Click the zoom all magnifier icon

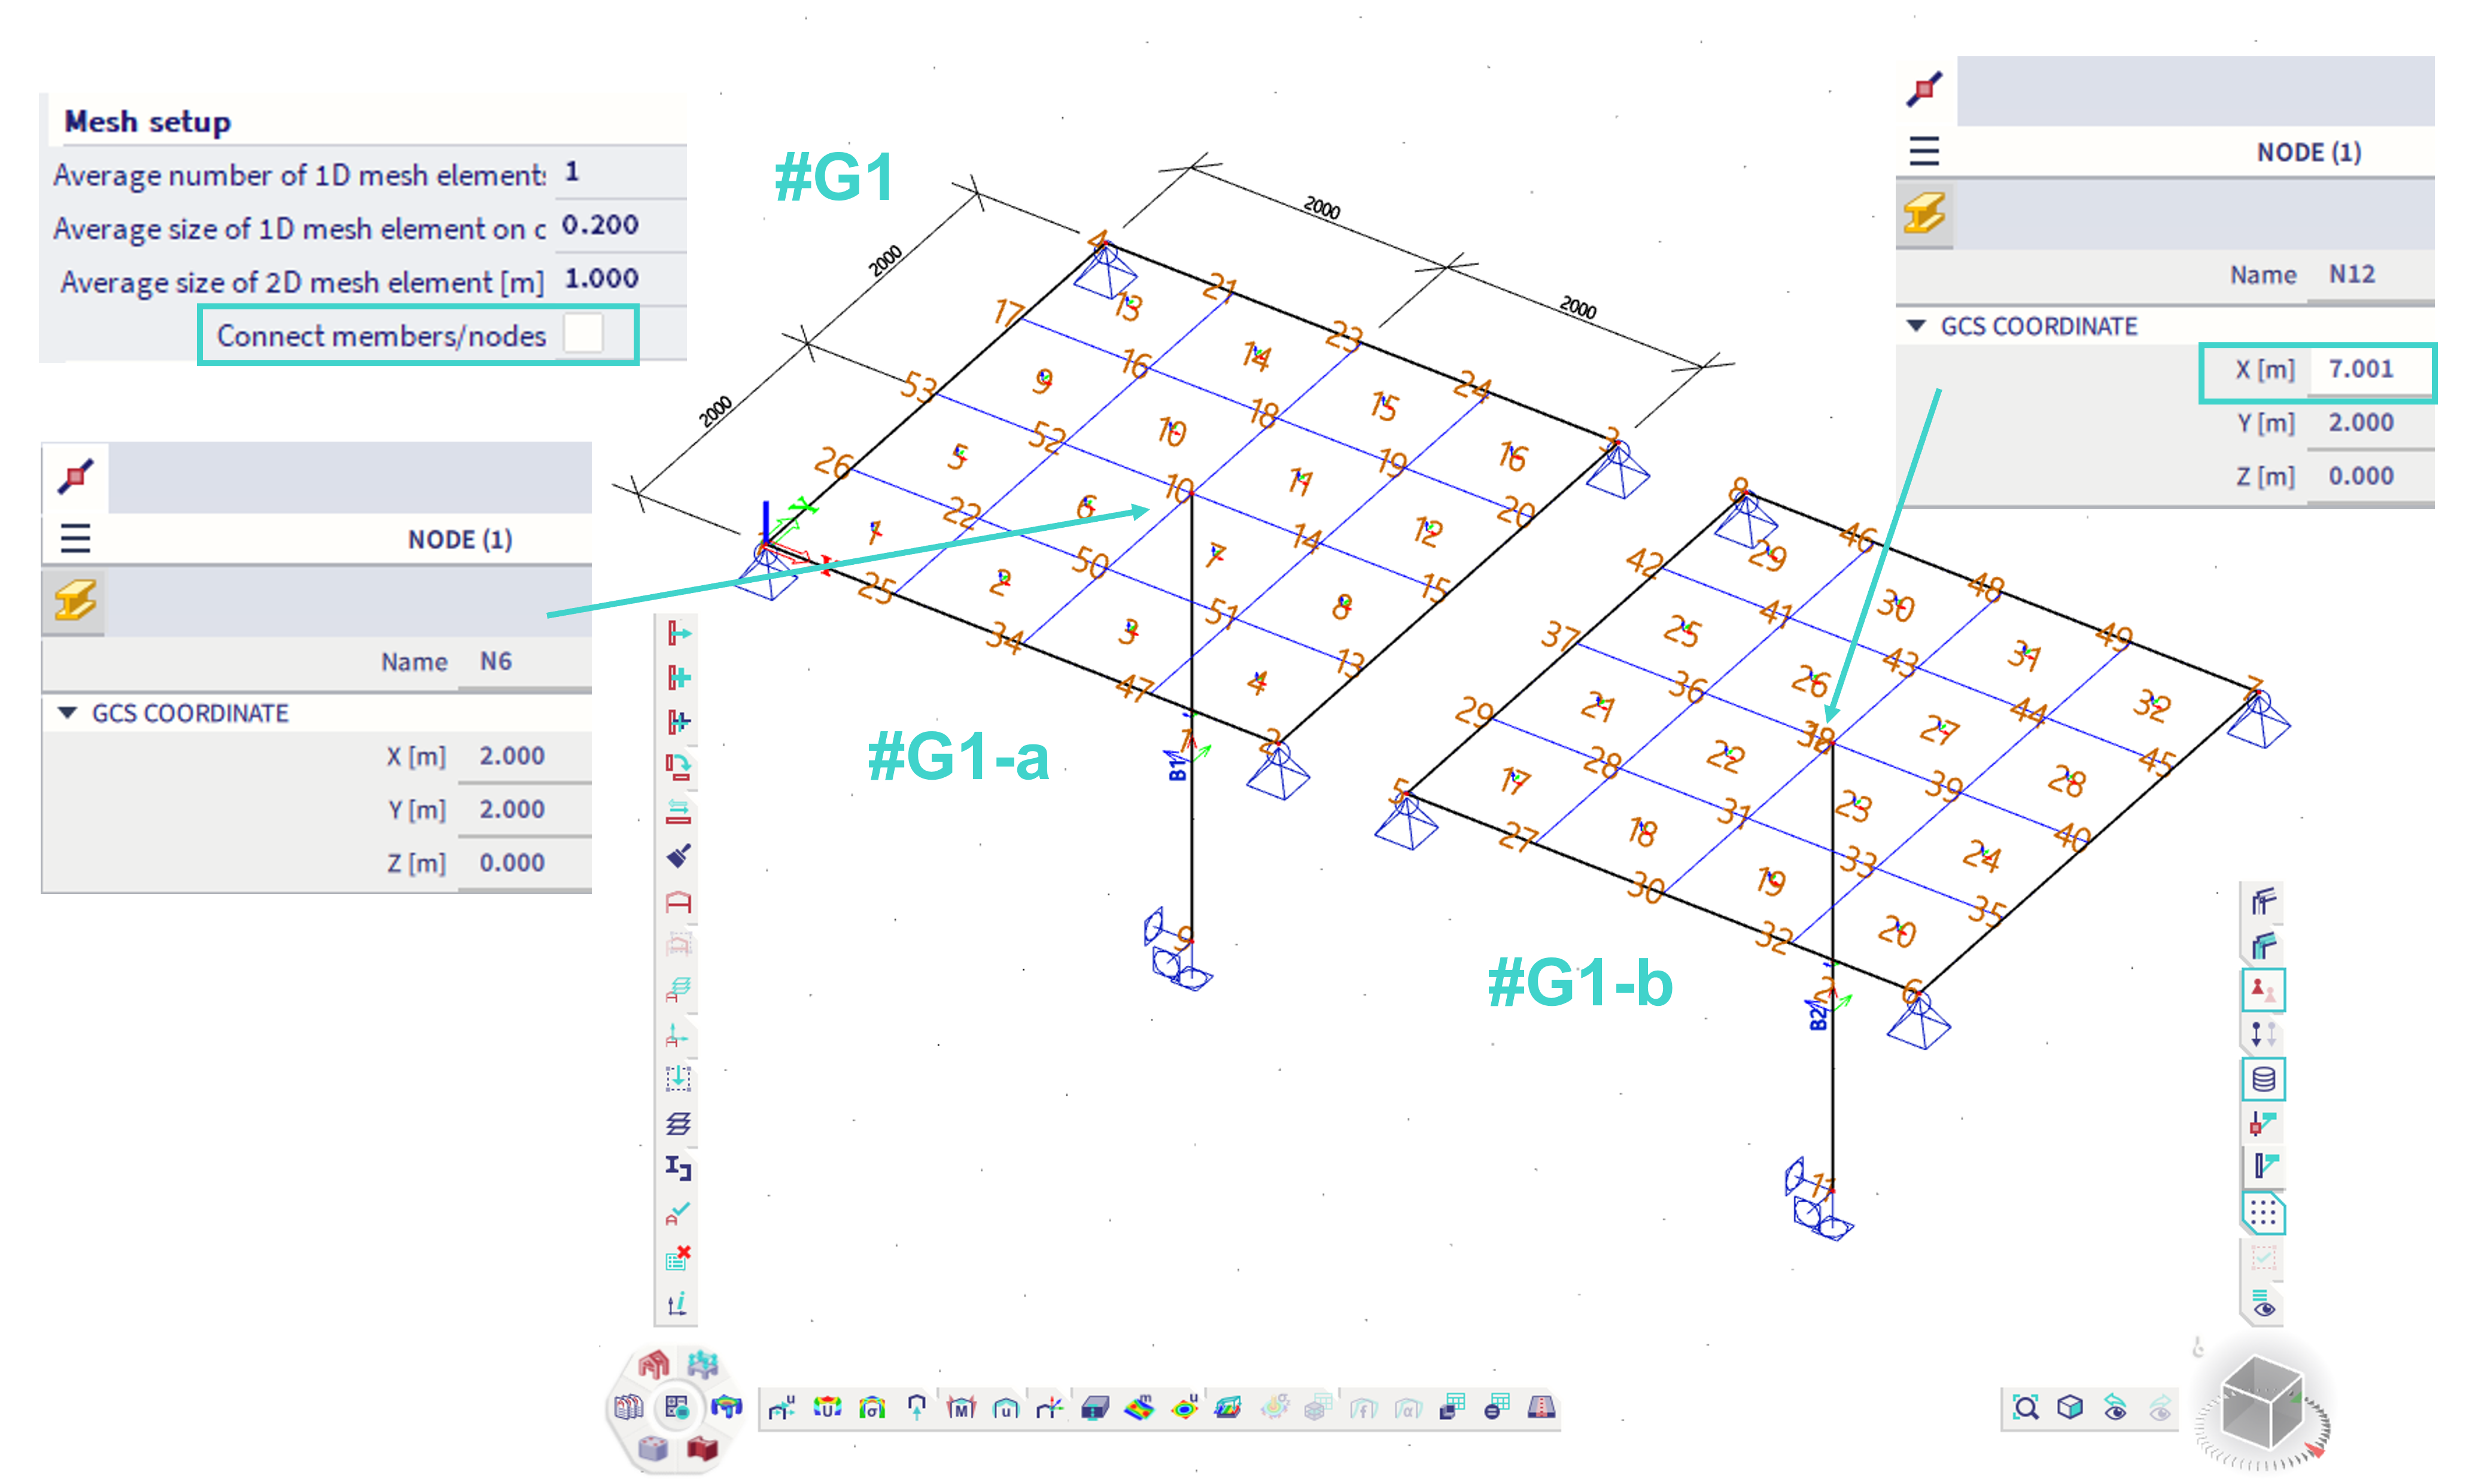[2025, 1408]
